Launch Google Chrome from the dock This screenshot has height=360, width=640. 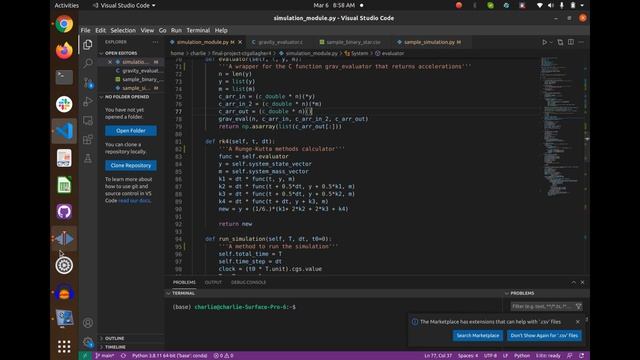pyautogui.click(x=64, y=24)
